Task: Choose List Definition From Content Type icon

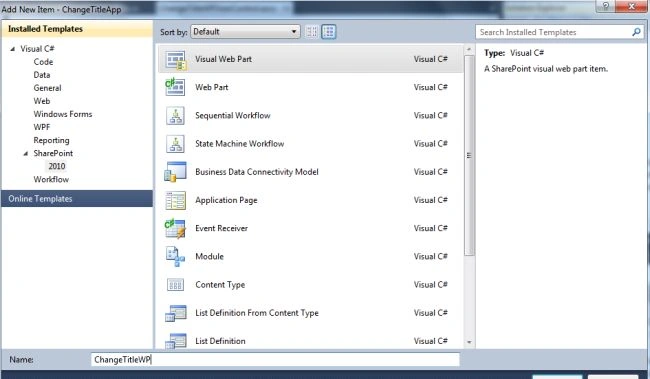Action: point(175,313)
